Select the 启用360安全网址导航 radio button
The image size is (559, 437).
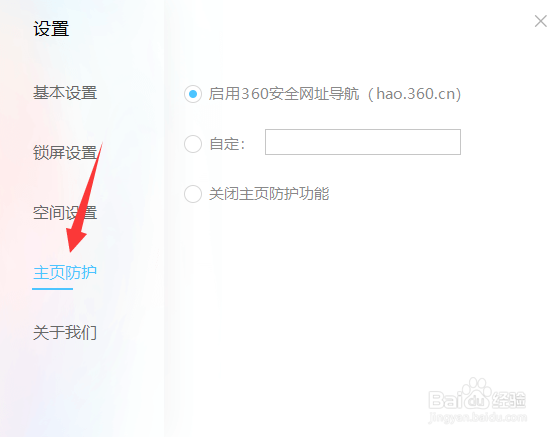coord(193,94)
